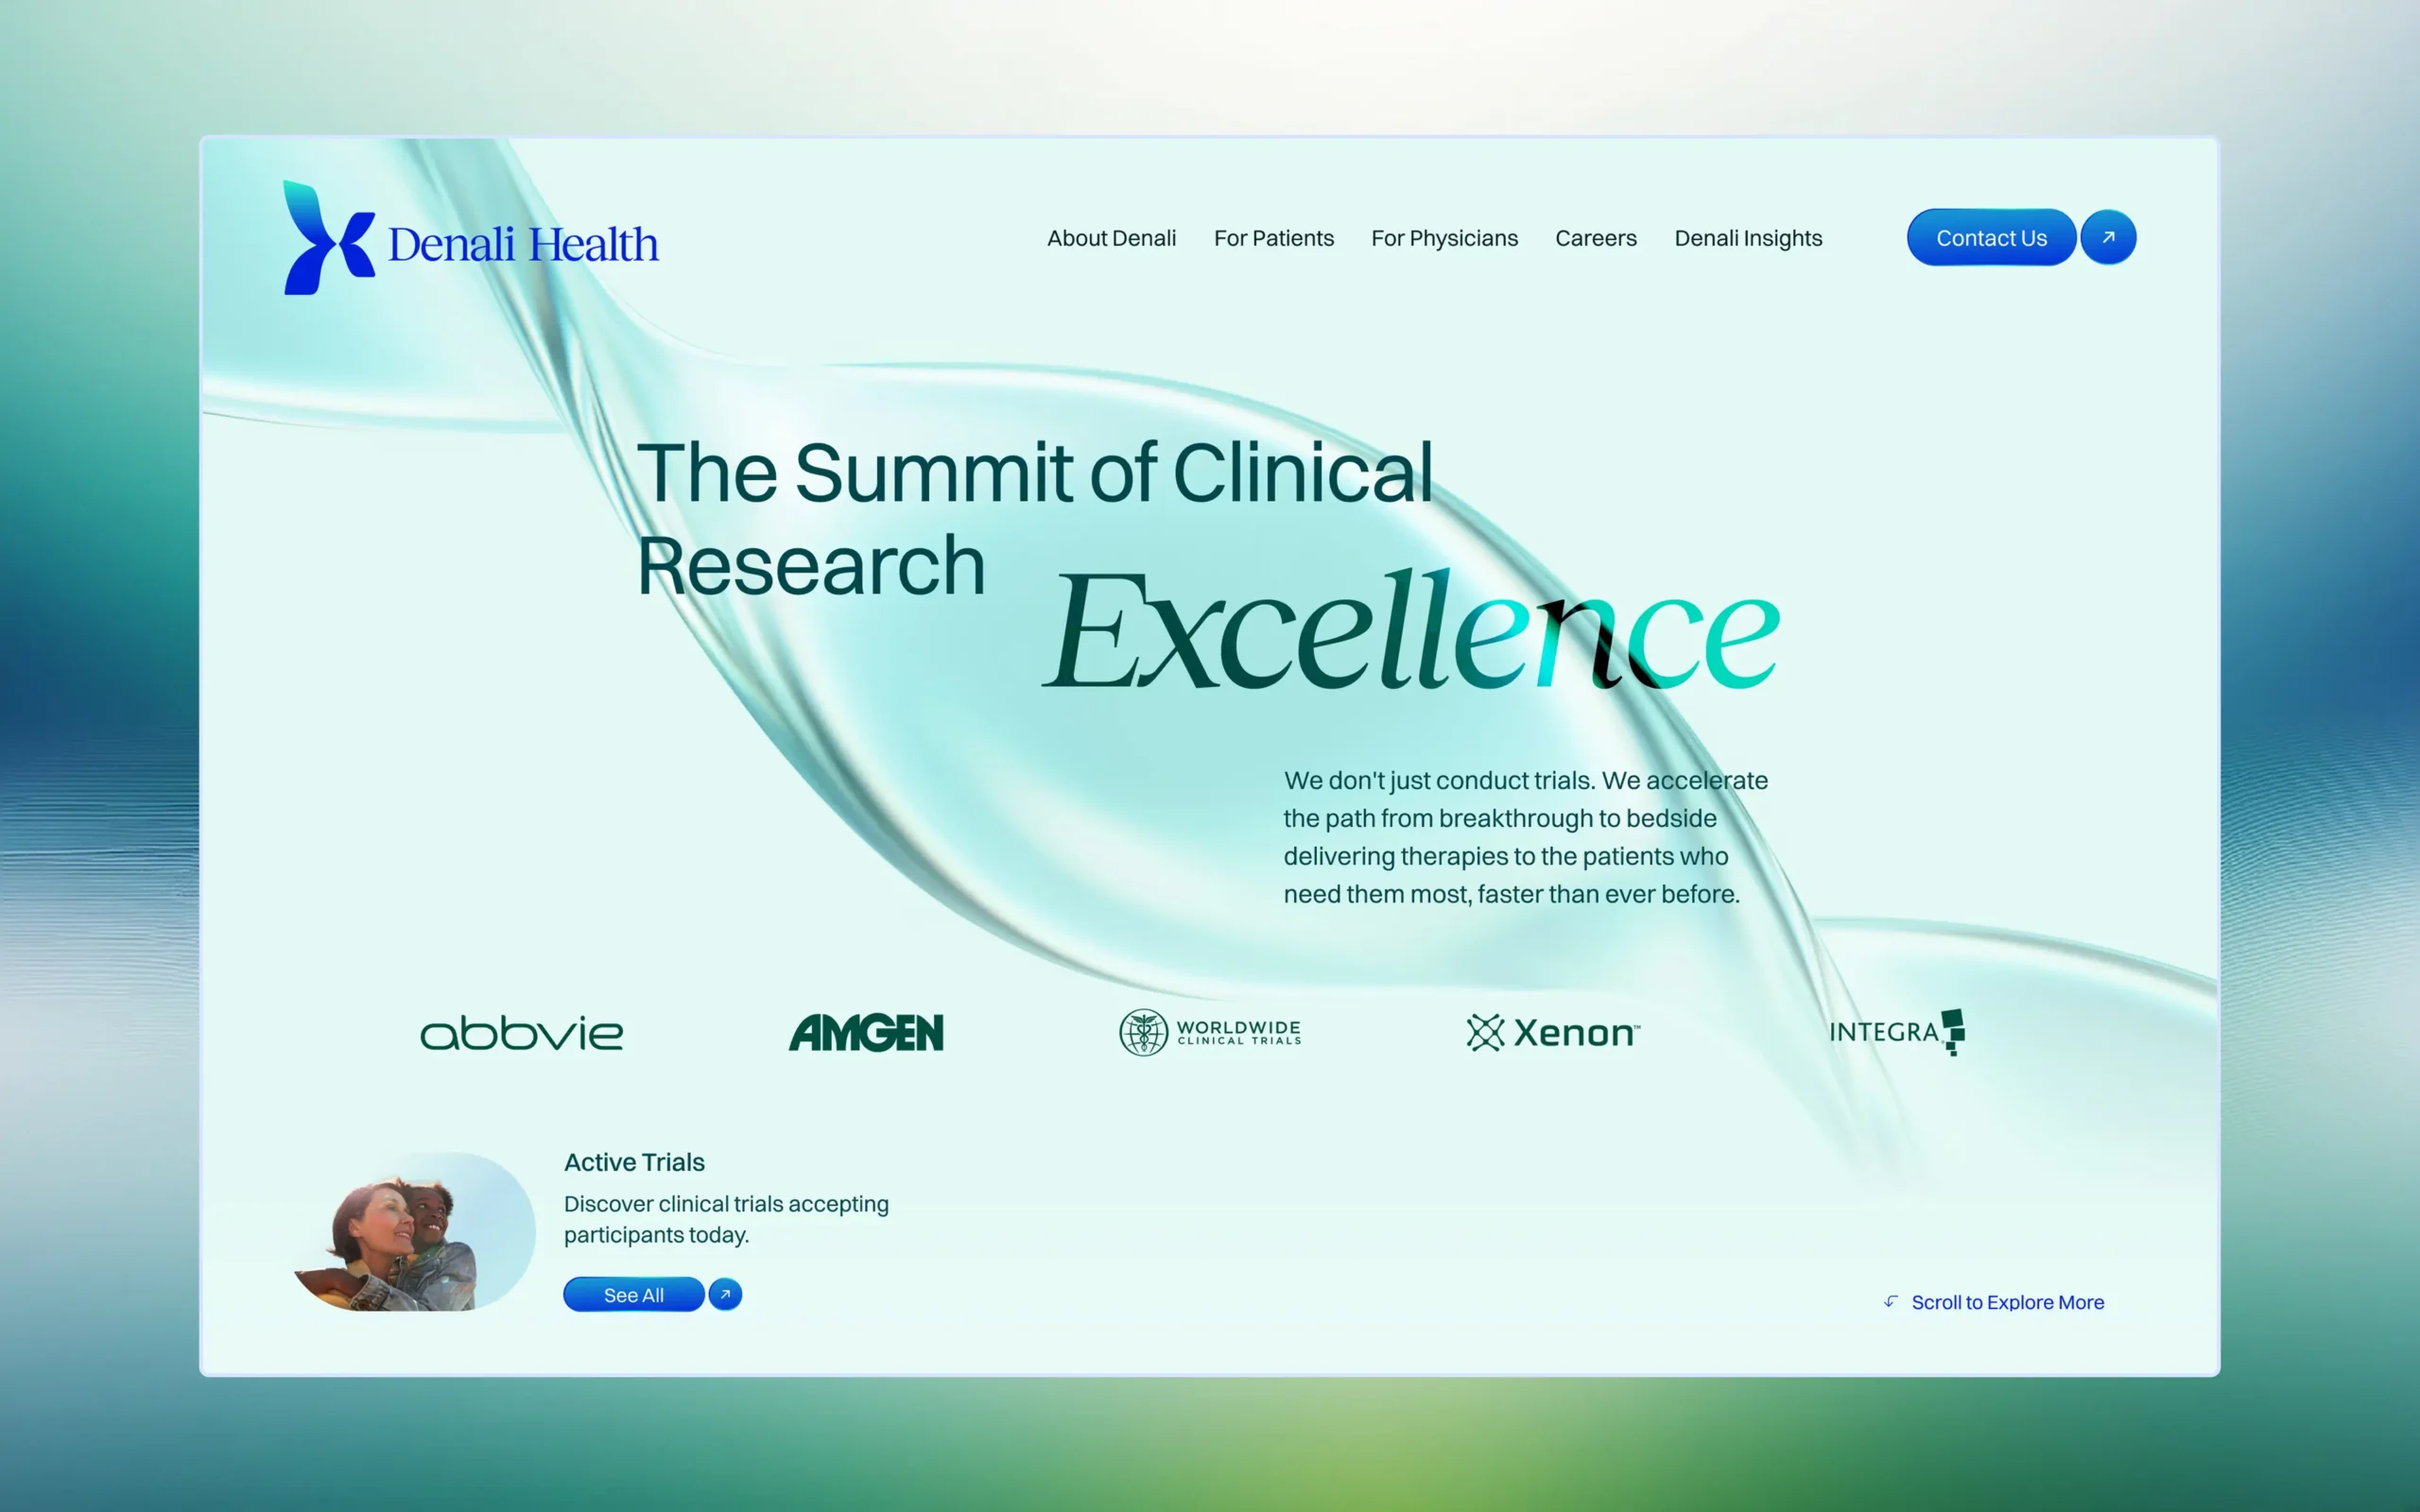
Task: Click the Denali Health butterfly logo icon
Action: click(329, 238)
